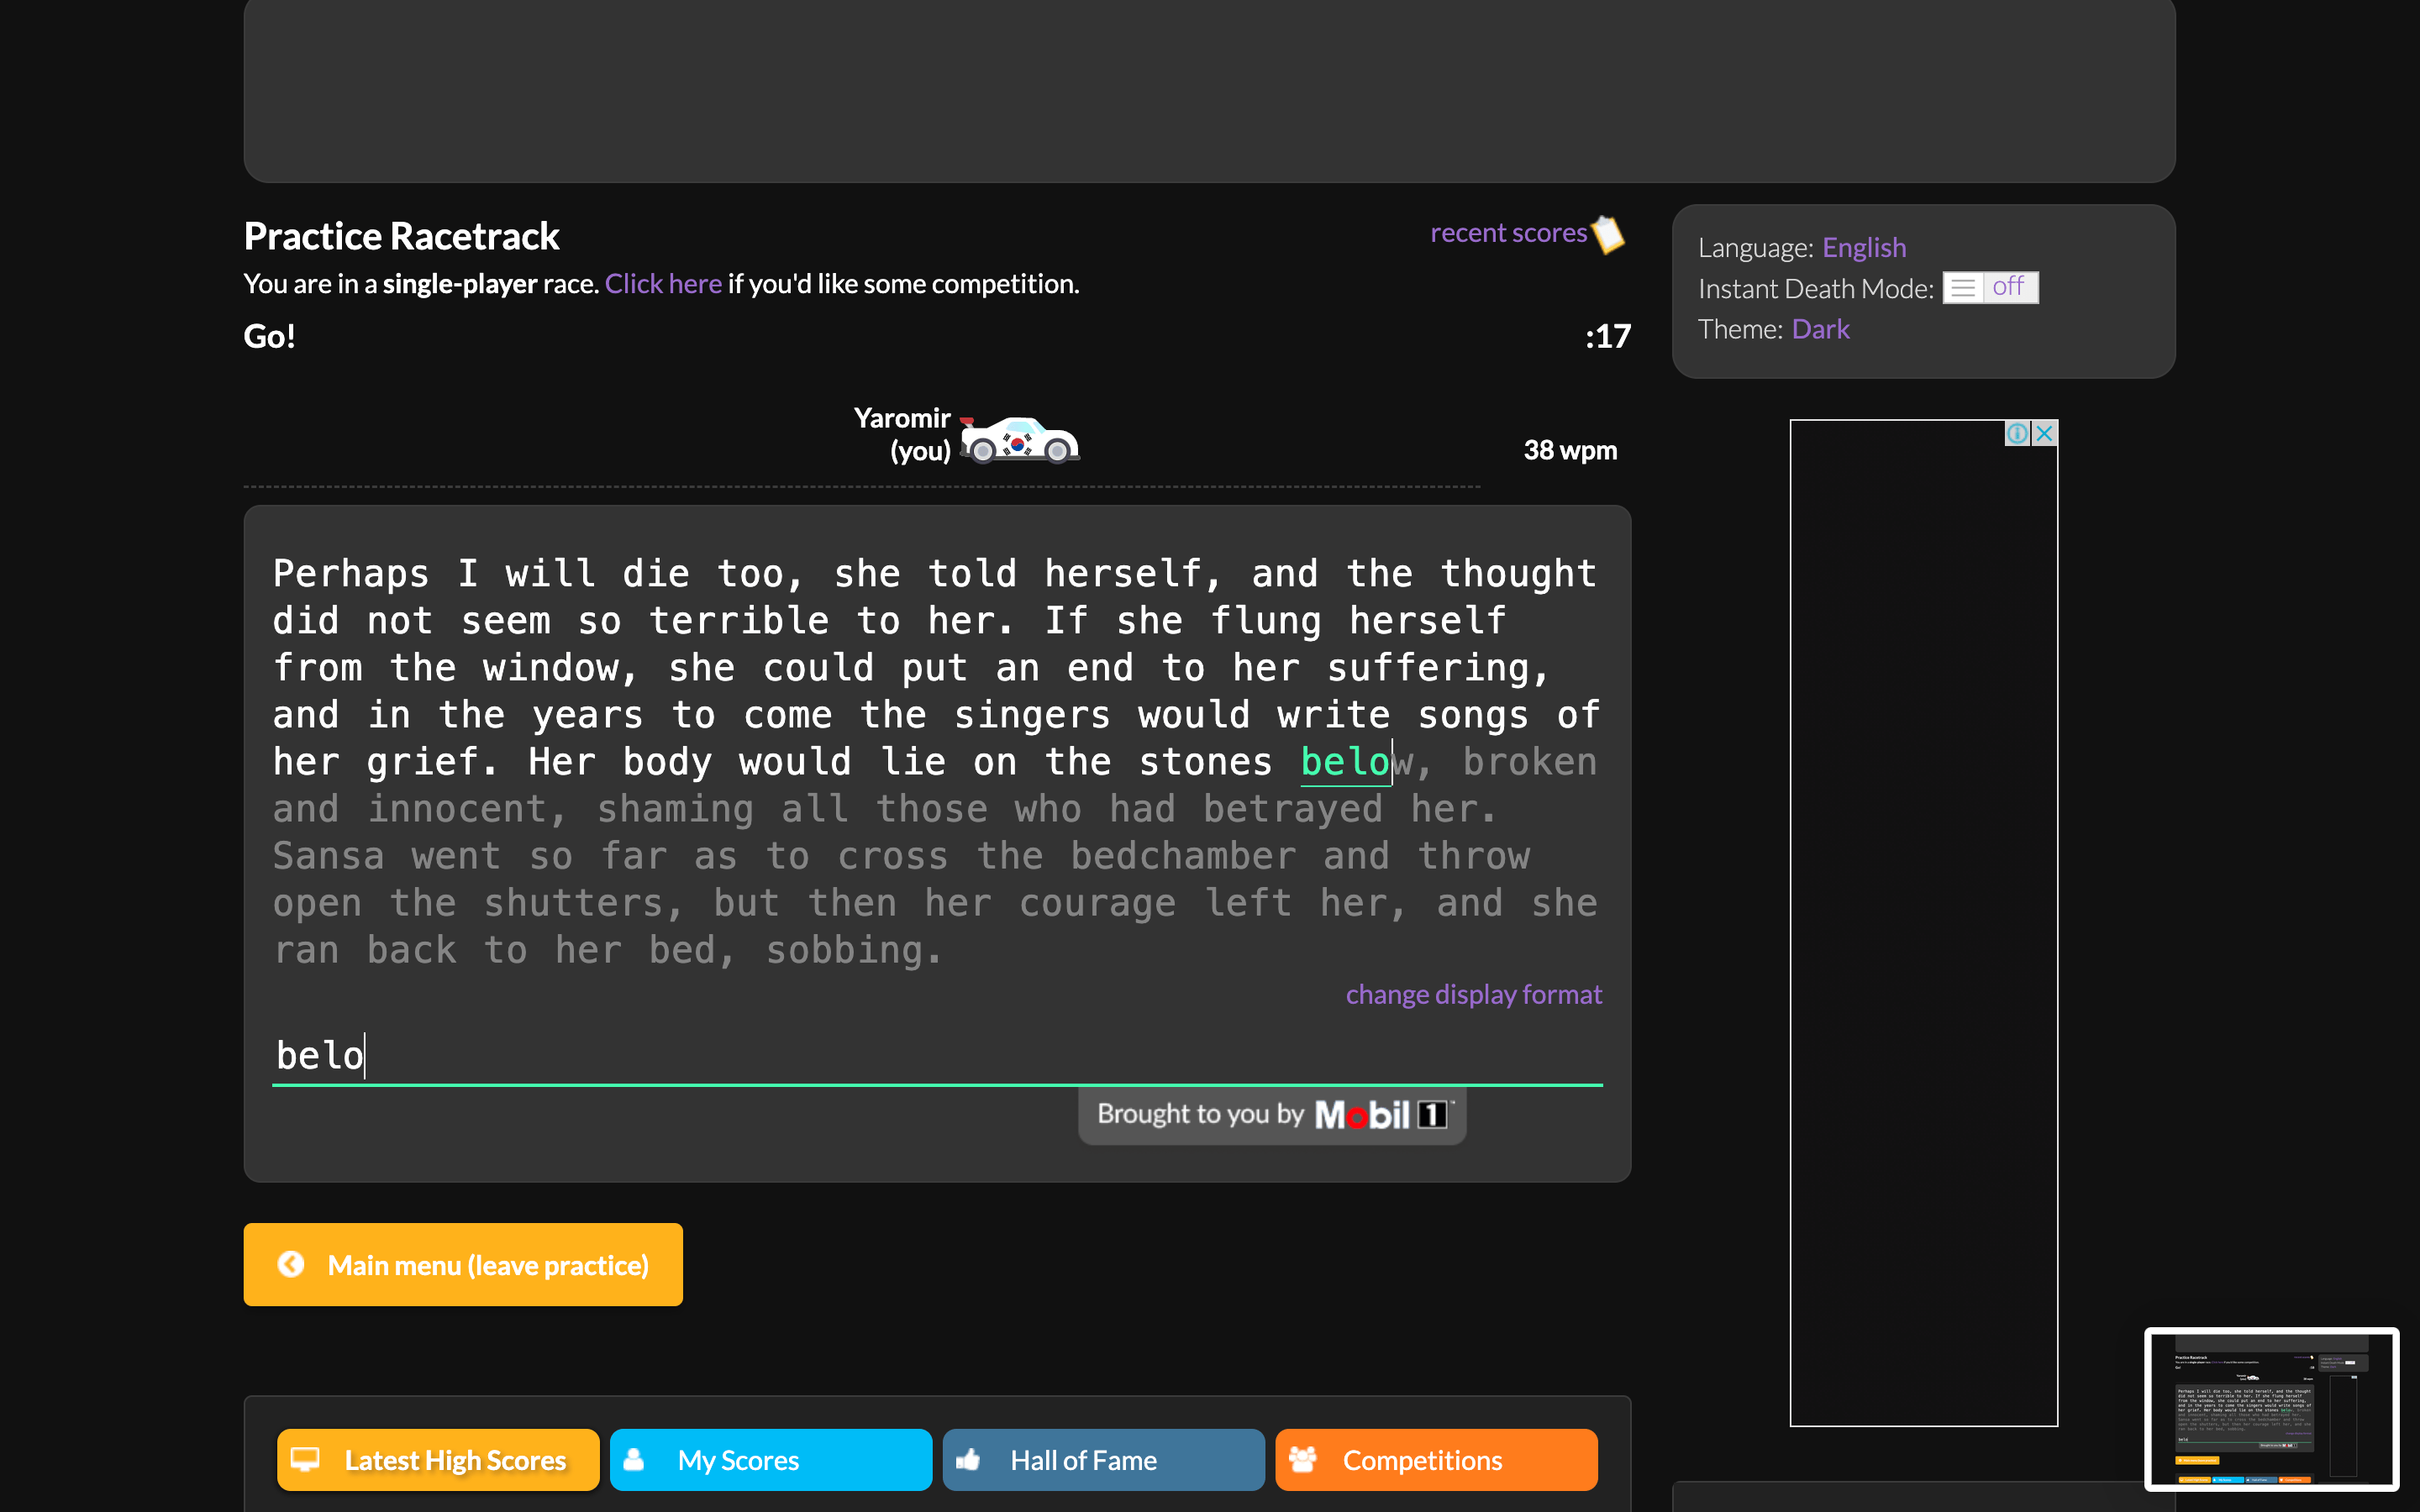The width and height of the screenshot is (2420, 1512).
Task: Click the page preview thumbnail at bottom right
Action: pyautogui.click(x=2274, y=1409)
